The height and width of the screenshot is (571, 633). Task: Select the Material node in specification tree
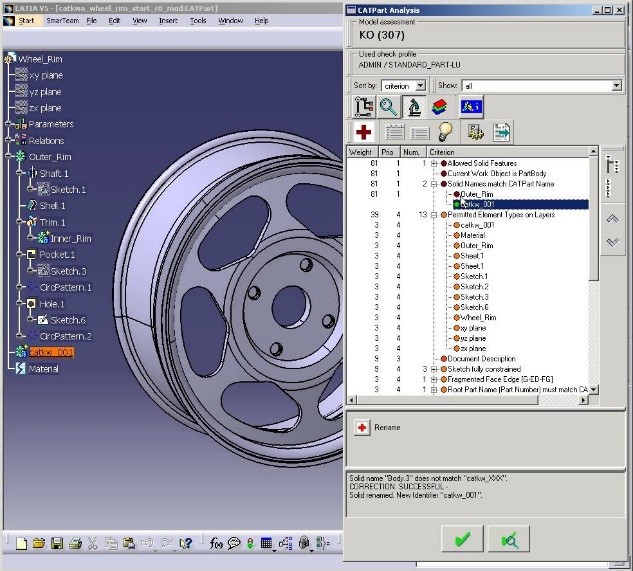click(x=44, y=369)
